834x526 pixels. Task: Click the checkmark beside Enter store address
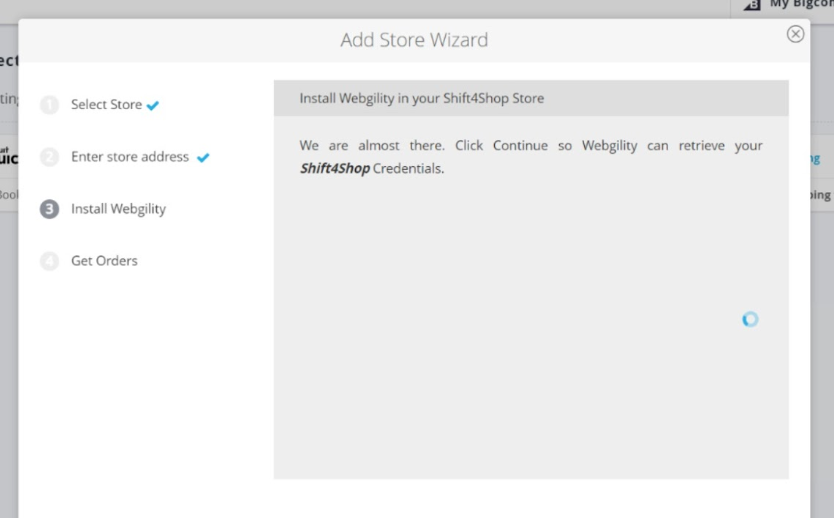point(203,157)
